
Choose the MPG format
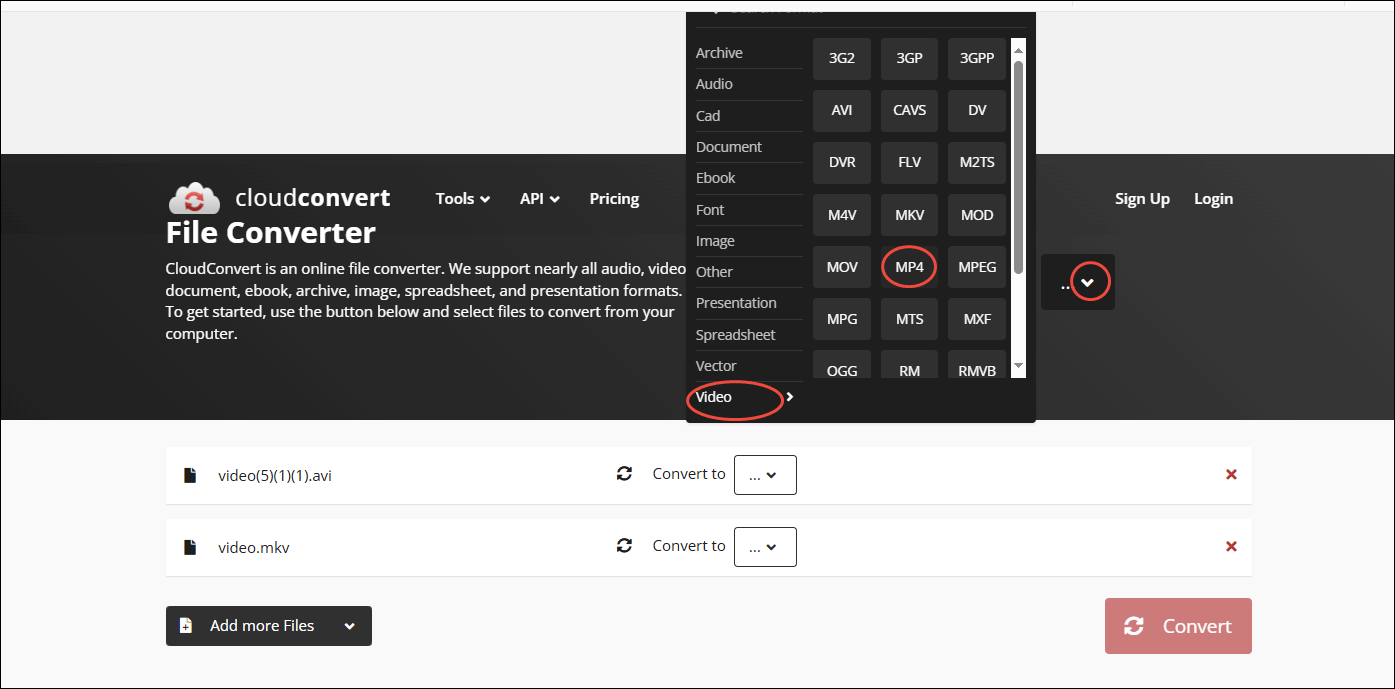coord(842,319)
